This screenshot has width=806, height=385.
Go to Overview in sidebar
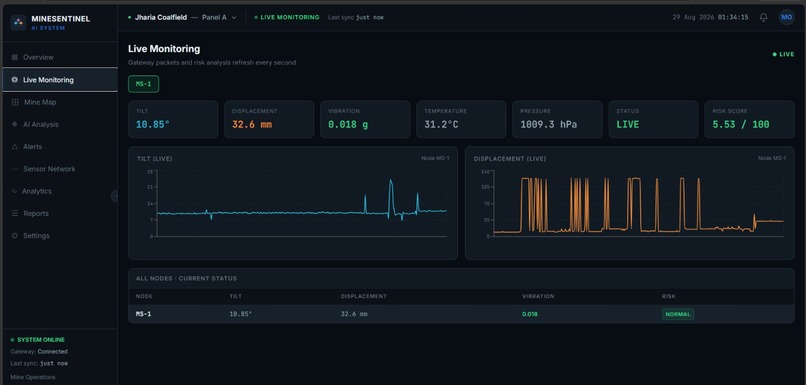click(x=60, y=57)
